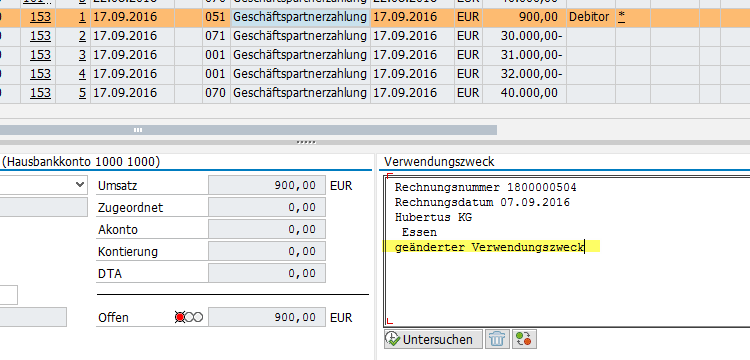Click the EUR cell in the 30.000,00- row
The width and height of the screenshot is (750, 360).
coord(468,36)
